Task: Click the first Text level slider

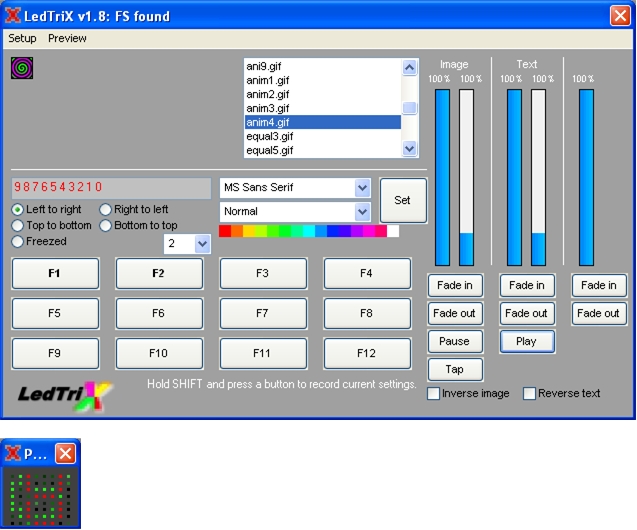Action: click(514, 177)
